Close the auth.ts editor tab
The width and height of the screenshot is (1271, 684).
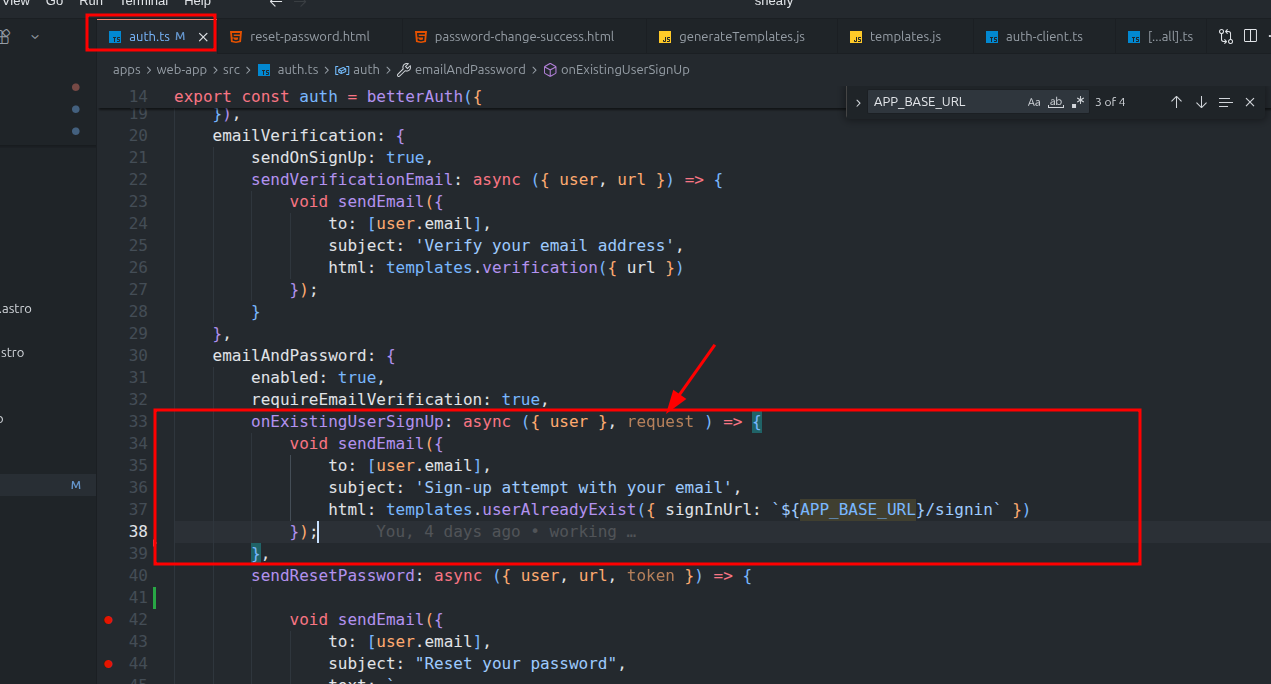tap(203, 36)
